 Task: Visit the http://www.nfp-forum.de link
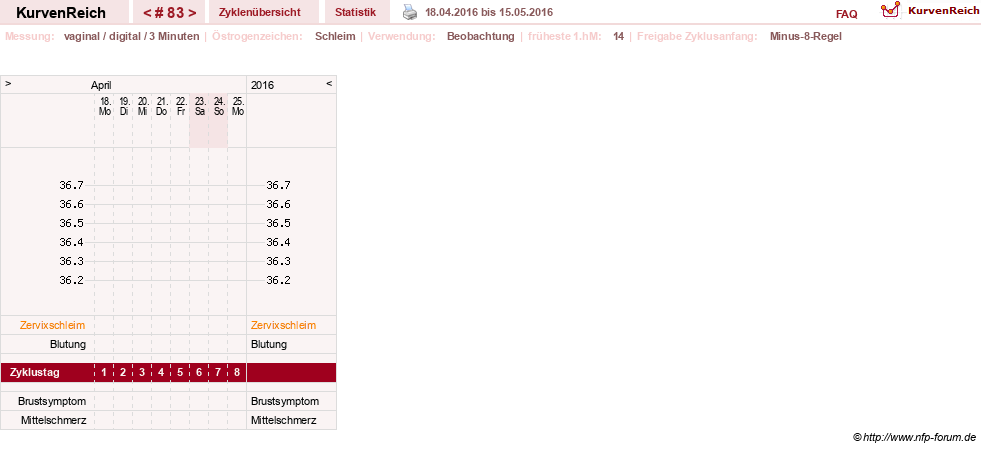pos(919,438)
